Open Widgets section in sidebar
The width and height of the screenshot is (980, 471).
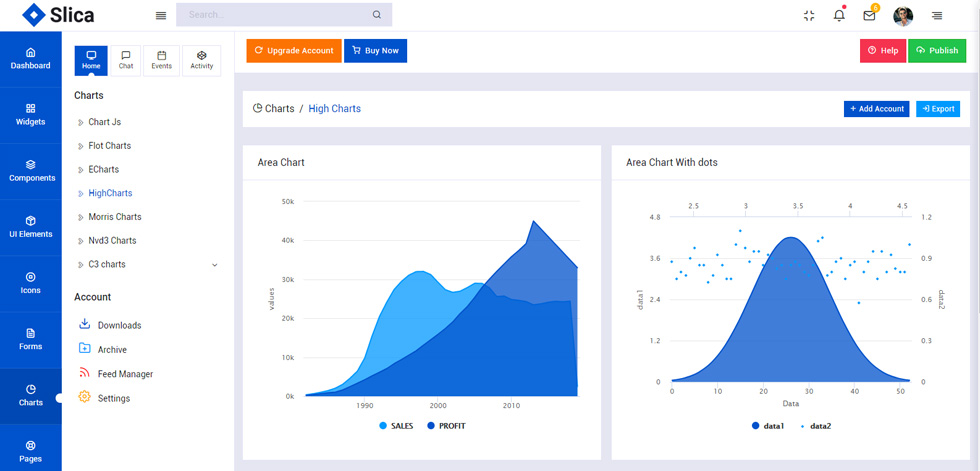(31, 115)
